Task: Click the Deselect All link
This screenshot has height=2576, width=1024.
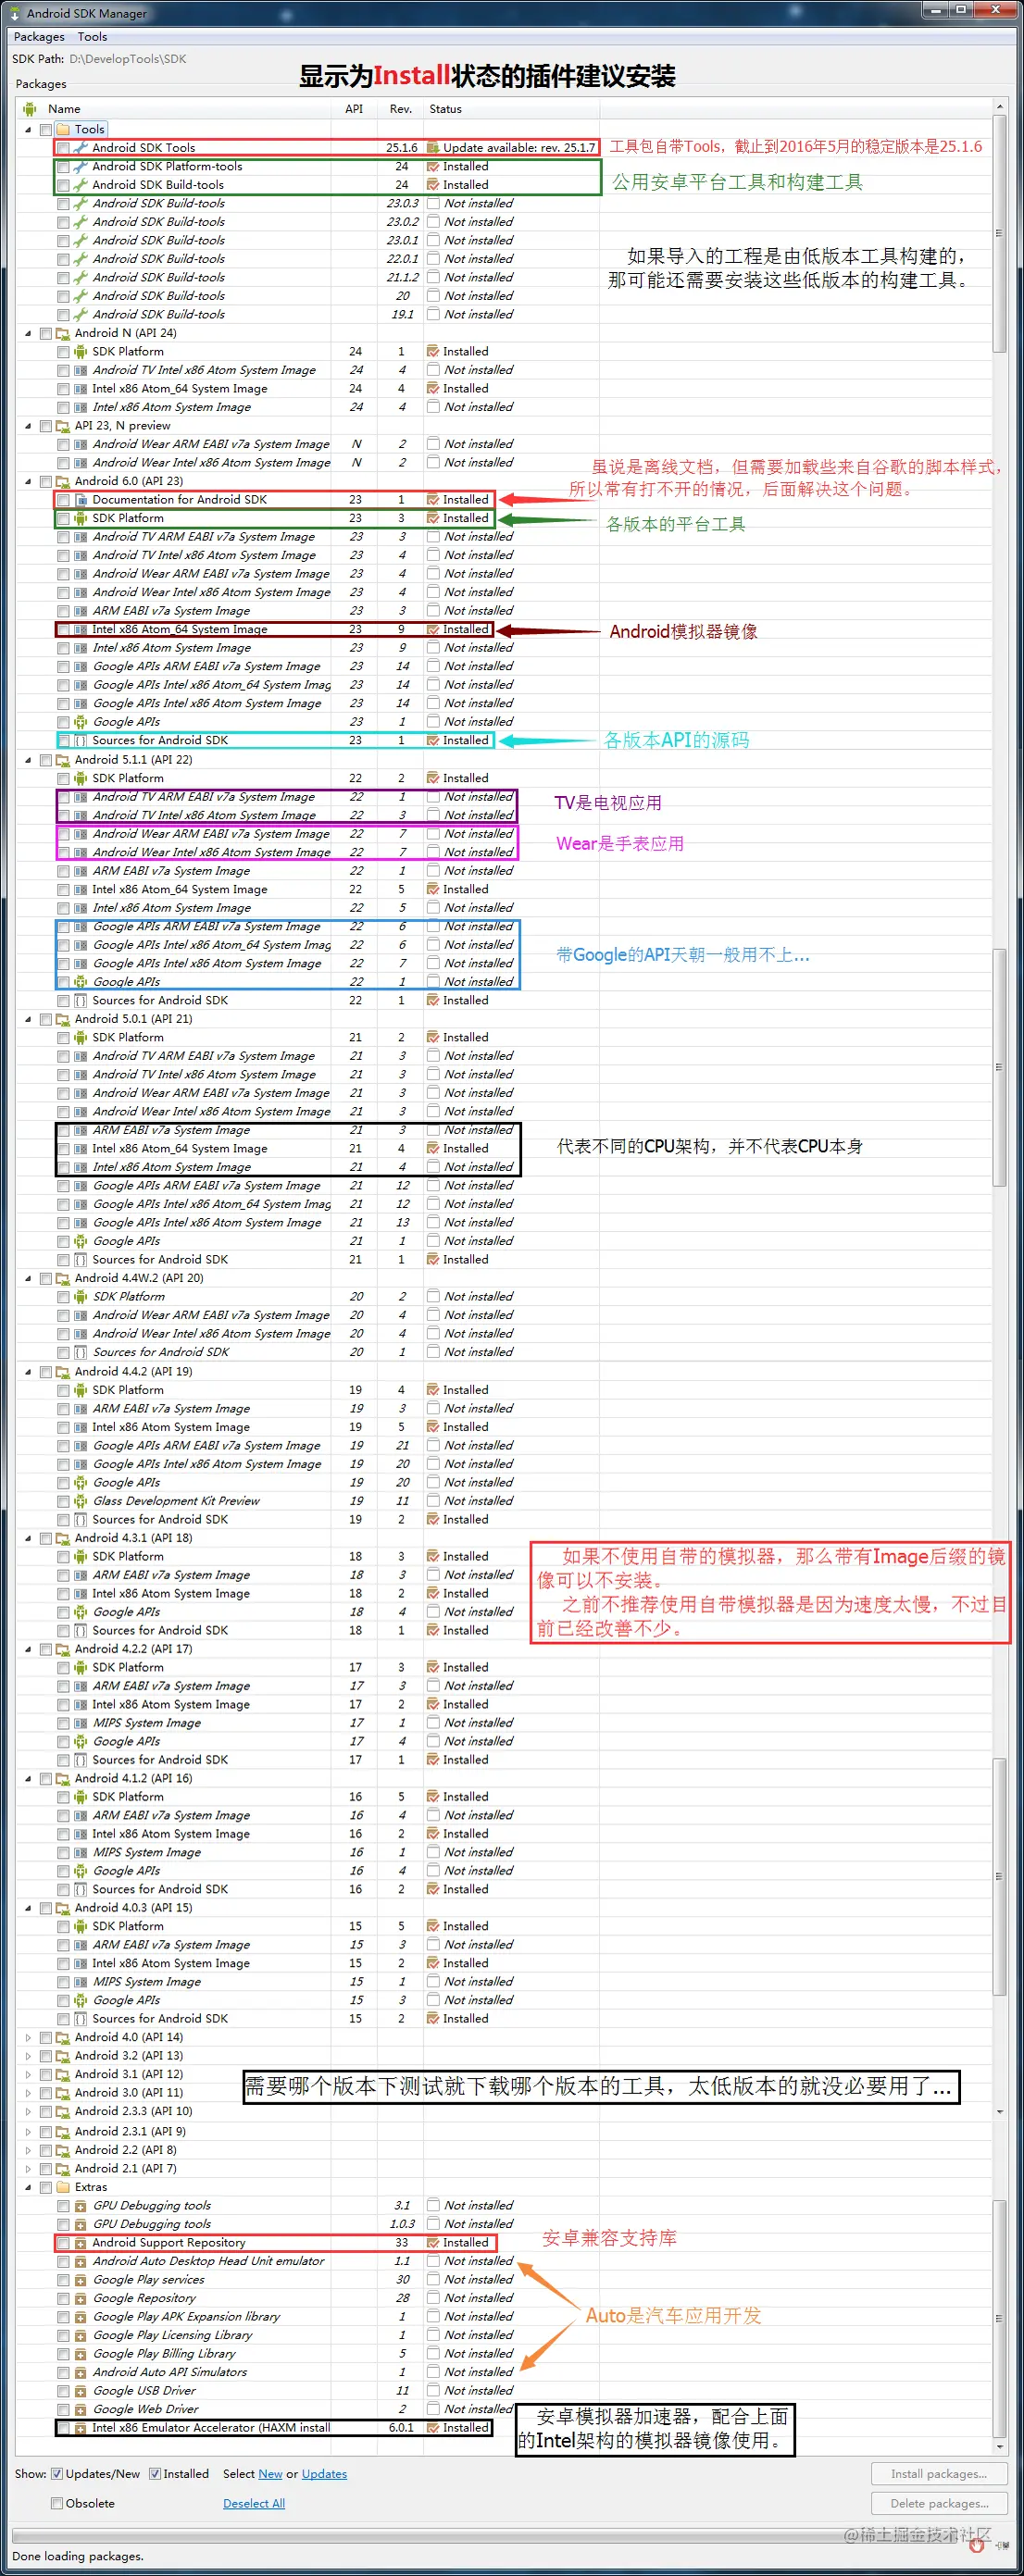Action: (x=254, y=2504)
